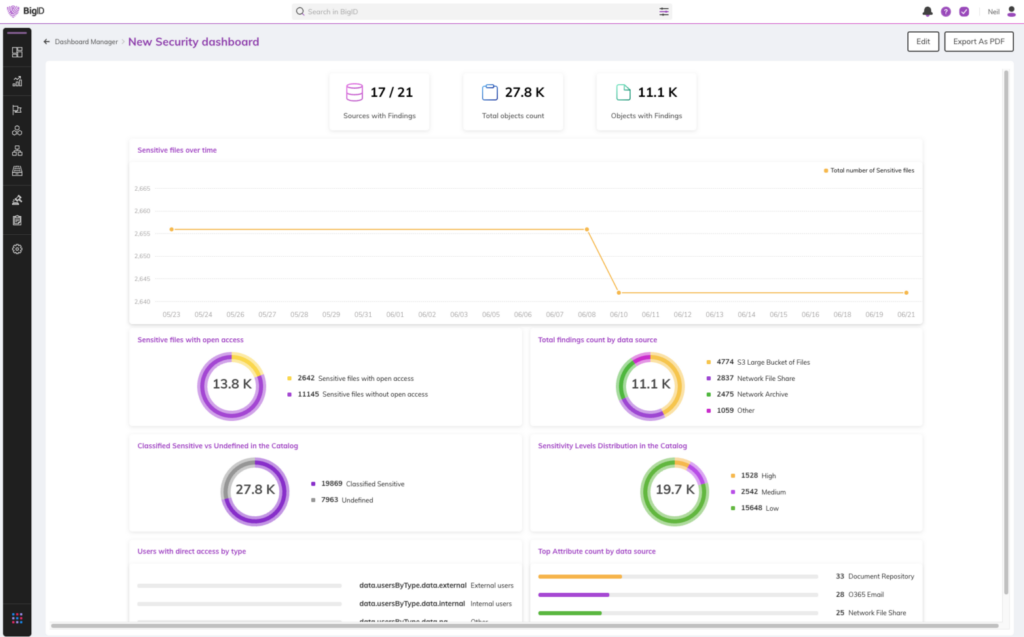Click the app grid launcher at sidebar bottom

17,618
